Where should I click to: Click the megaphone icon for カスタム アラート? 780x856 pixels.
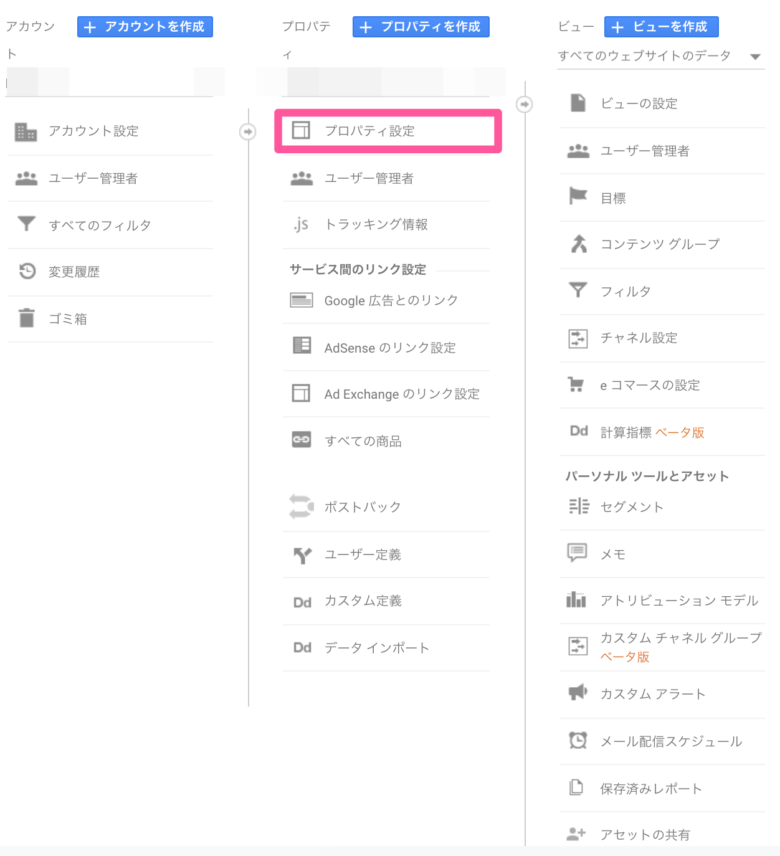[x=577, y=692]
